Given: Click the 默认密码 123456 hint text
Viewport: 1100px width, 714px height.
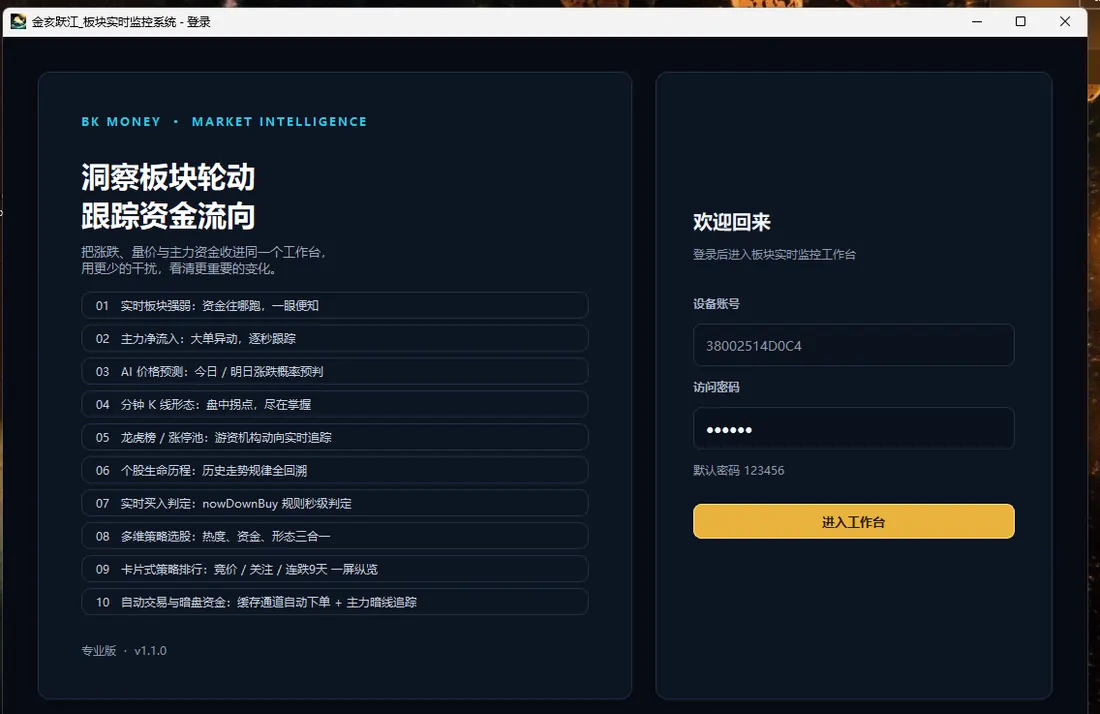Looking at the screenshot, I should pyautogui.click(x=739, y=471).
